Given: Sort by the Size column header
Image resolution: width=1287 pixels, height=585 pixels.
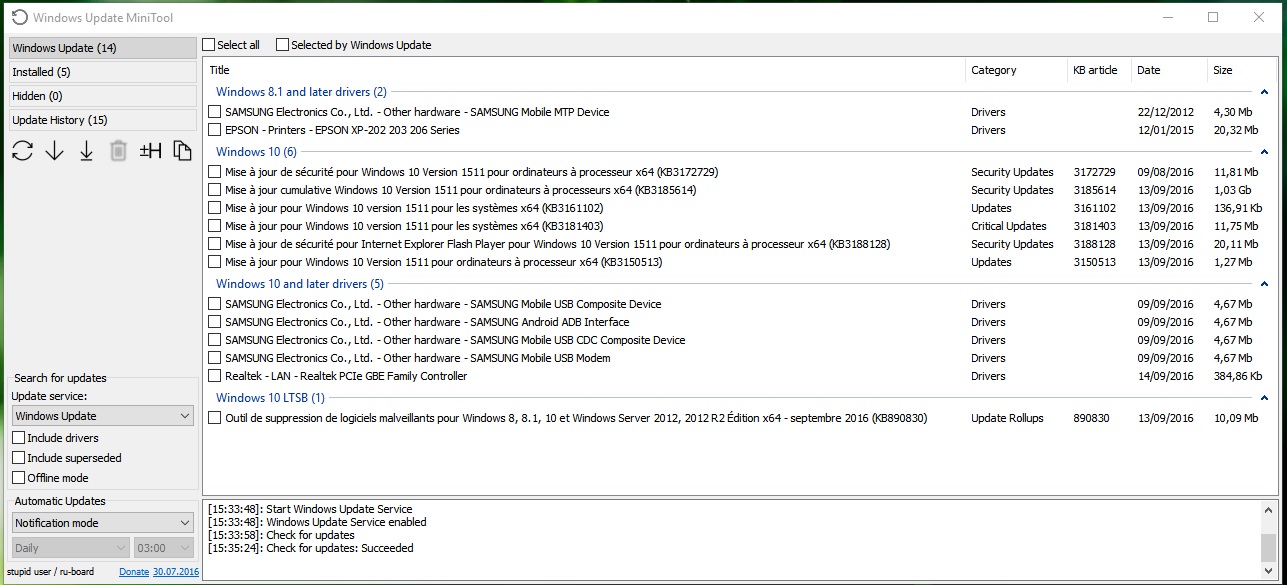Looking at the screenshot, I should (x=1241, y=70).
